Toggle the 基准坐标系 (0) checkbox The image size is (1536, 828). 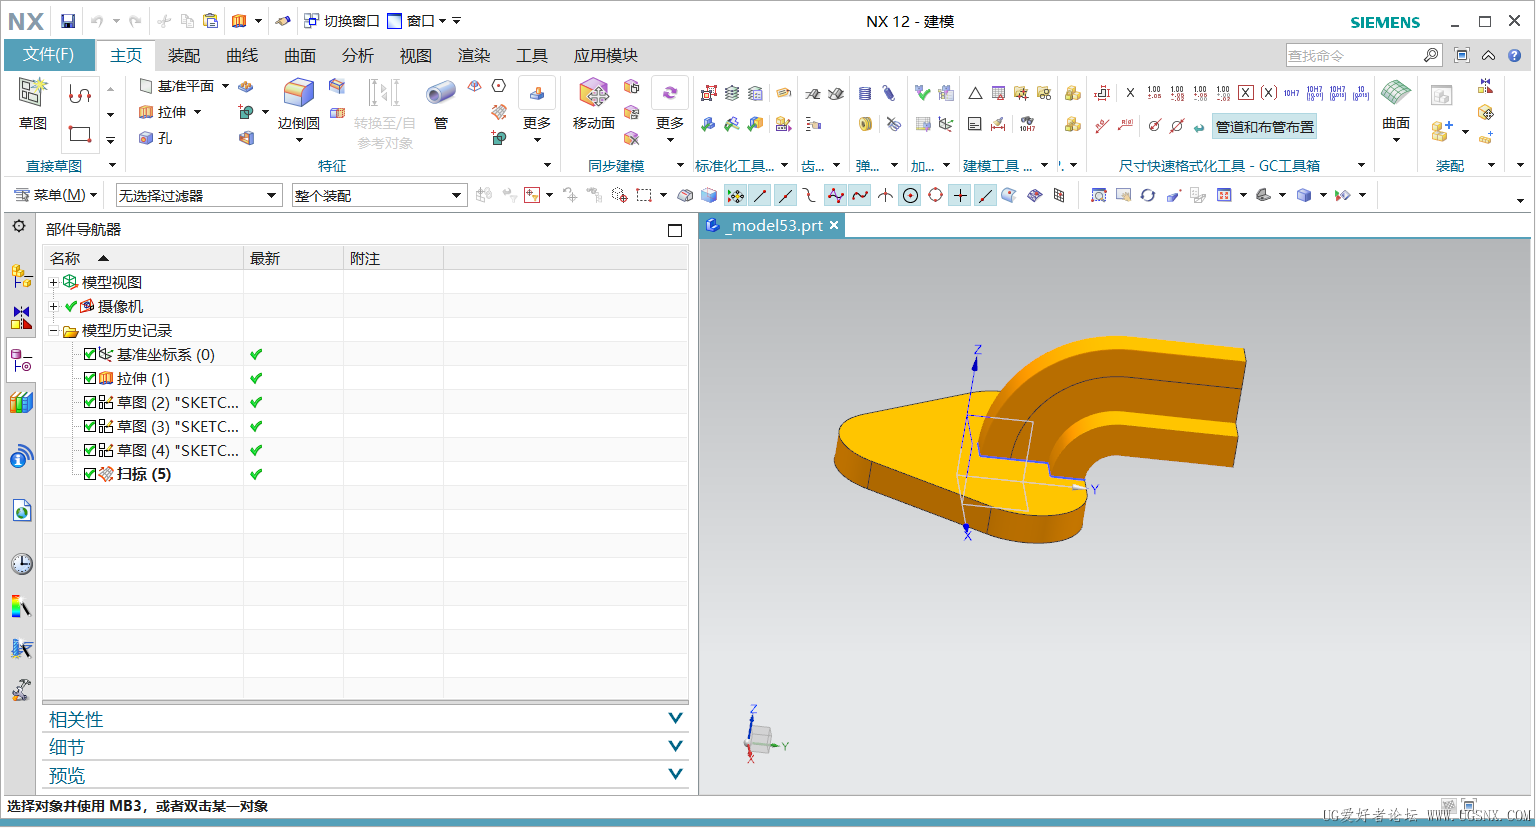(90, 354)
